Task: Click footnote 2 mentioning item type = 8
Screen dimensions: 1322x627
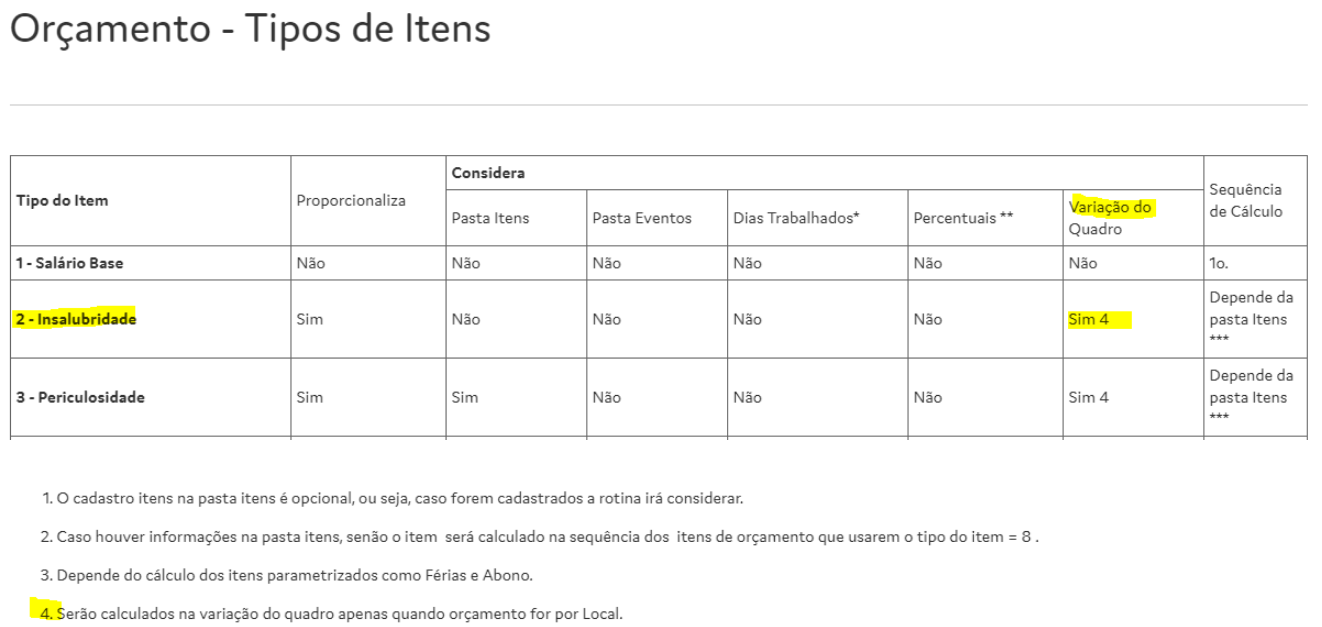Action: (540, 537)
